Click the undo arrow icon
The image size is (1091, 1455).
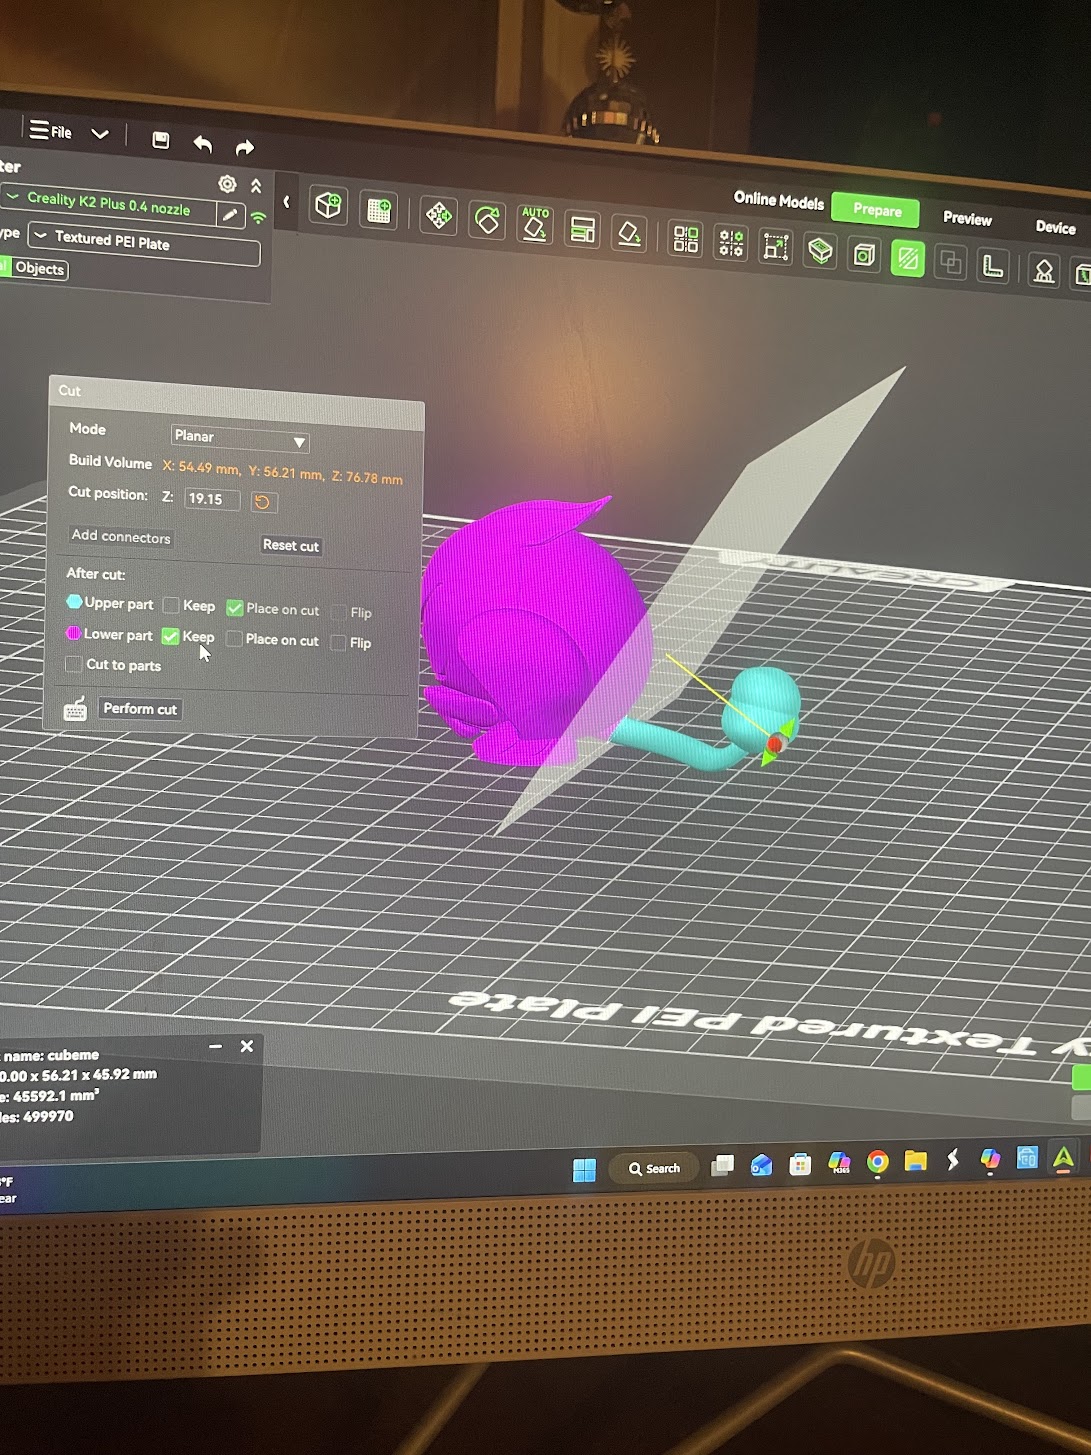point(203,144)
